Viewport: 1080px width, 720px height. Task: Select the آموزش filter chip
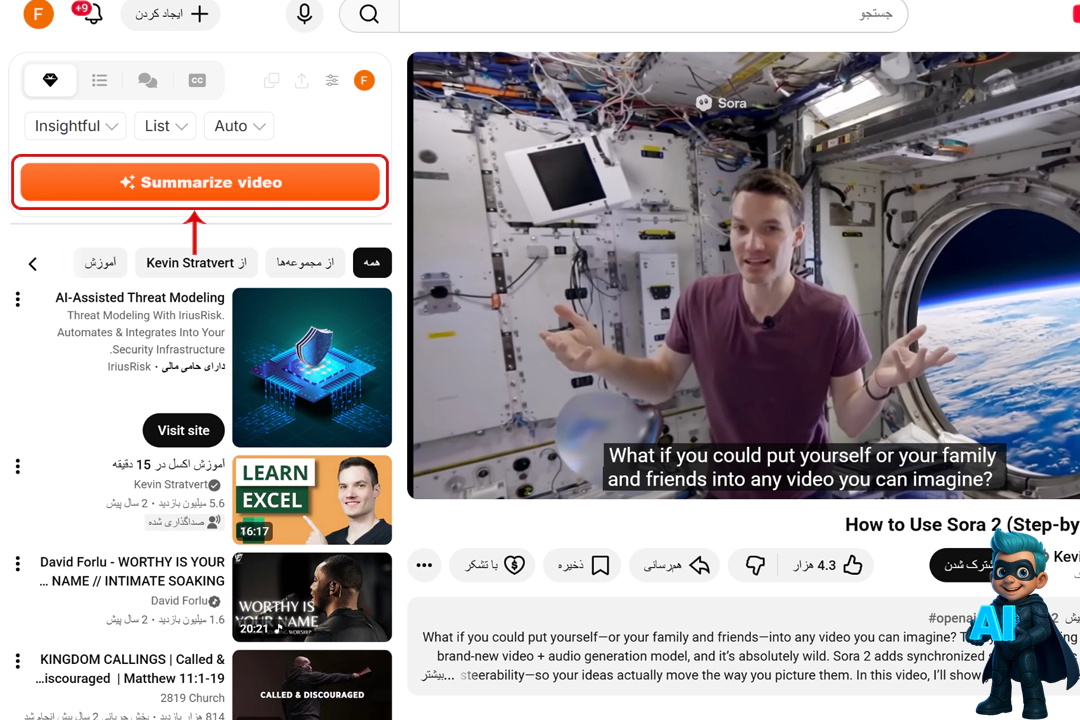click(x=100, y=263)
